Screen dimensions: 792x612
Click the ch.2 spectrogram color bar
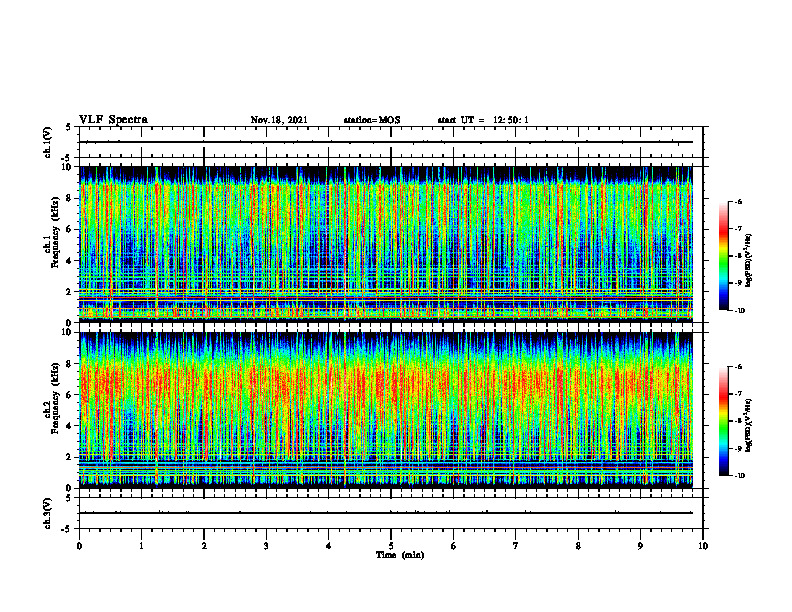[x=723, y=421]
